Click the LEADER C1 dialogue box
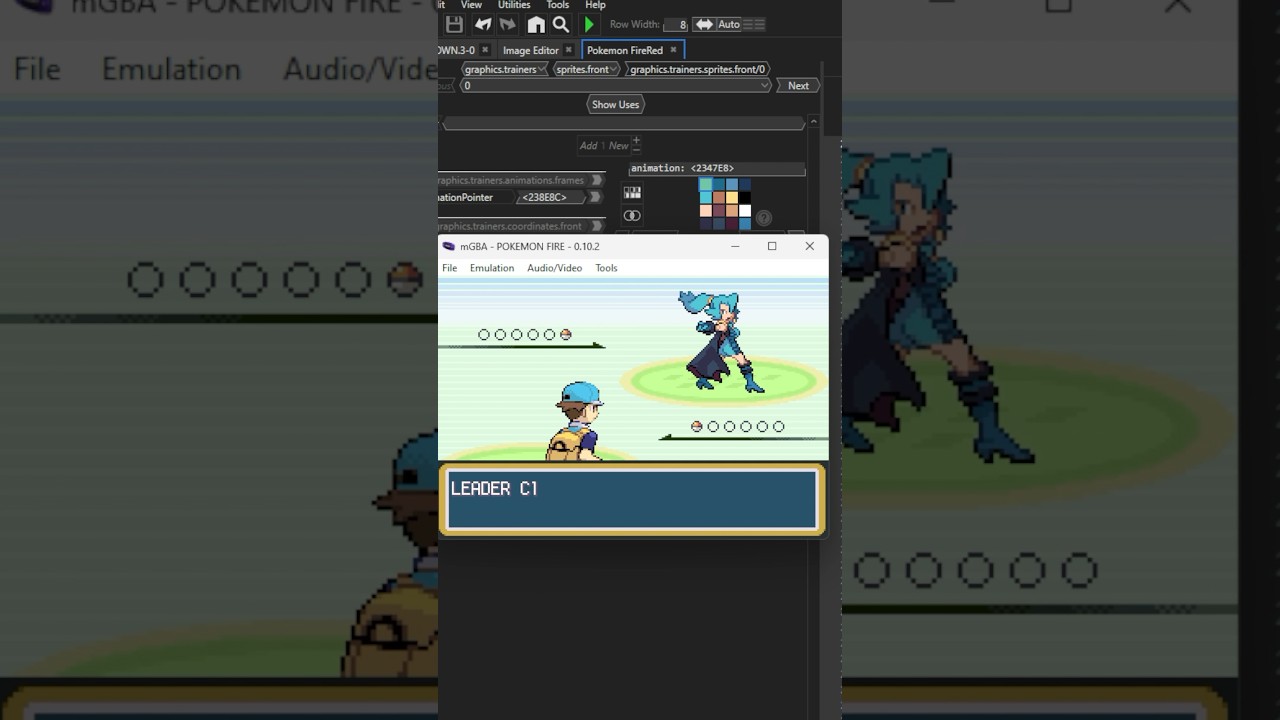 tap(632, 499)
